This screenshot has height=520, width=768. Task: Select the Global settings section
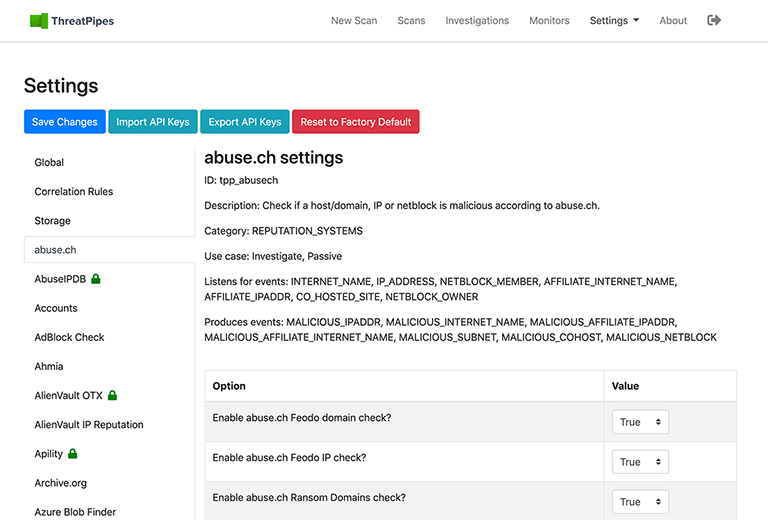[x=49, y=162]
